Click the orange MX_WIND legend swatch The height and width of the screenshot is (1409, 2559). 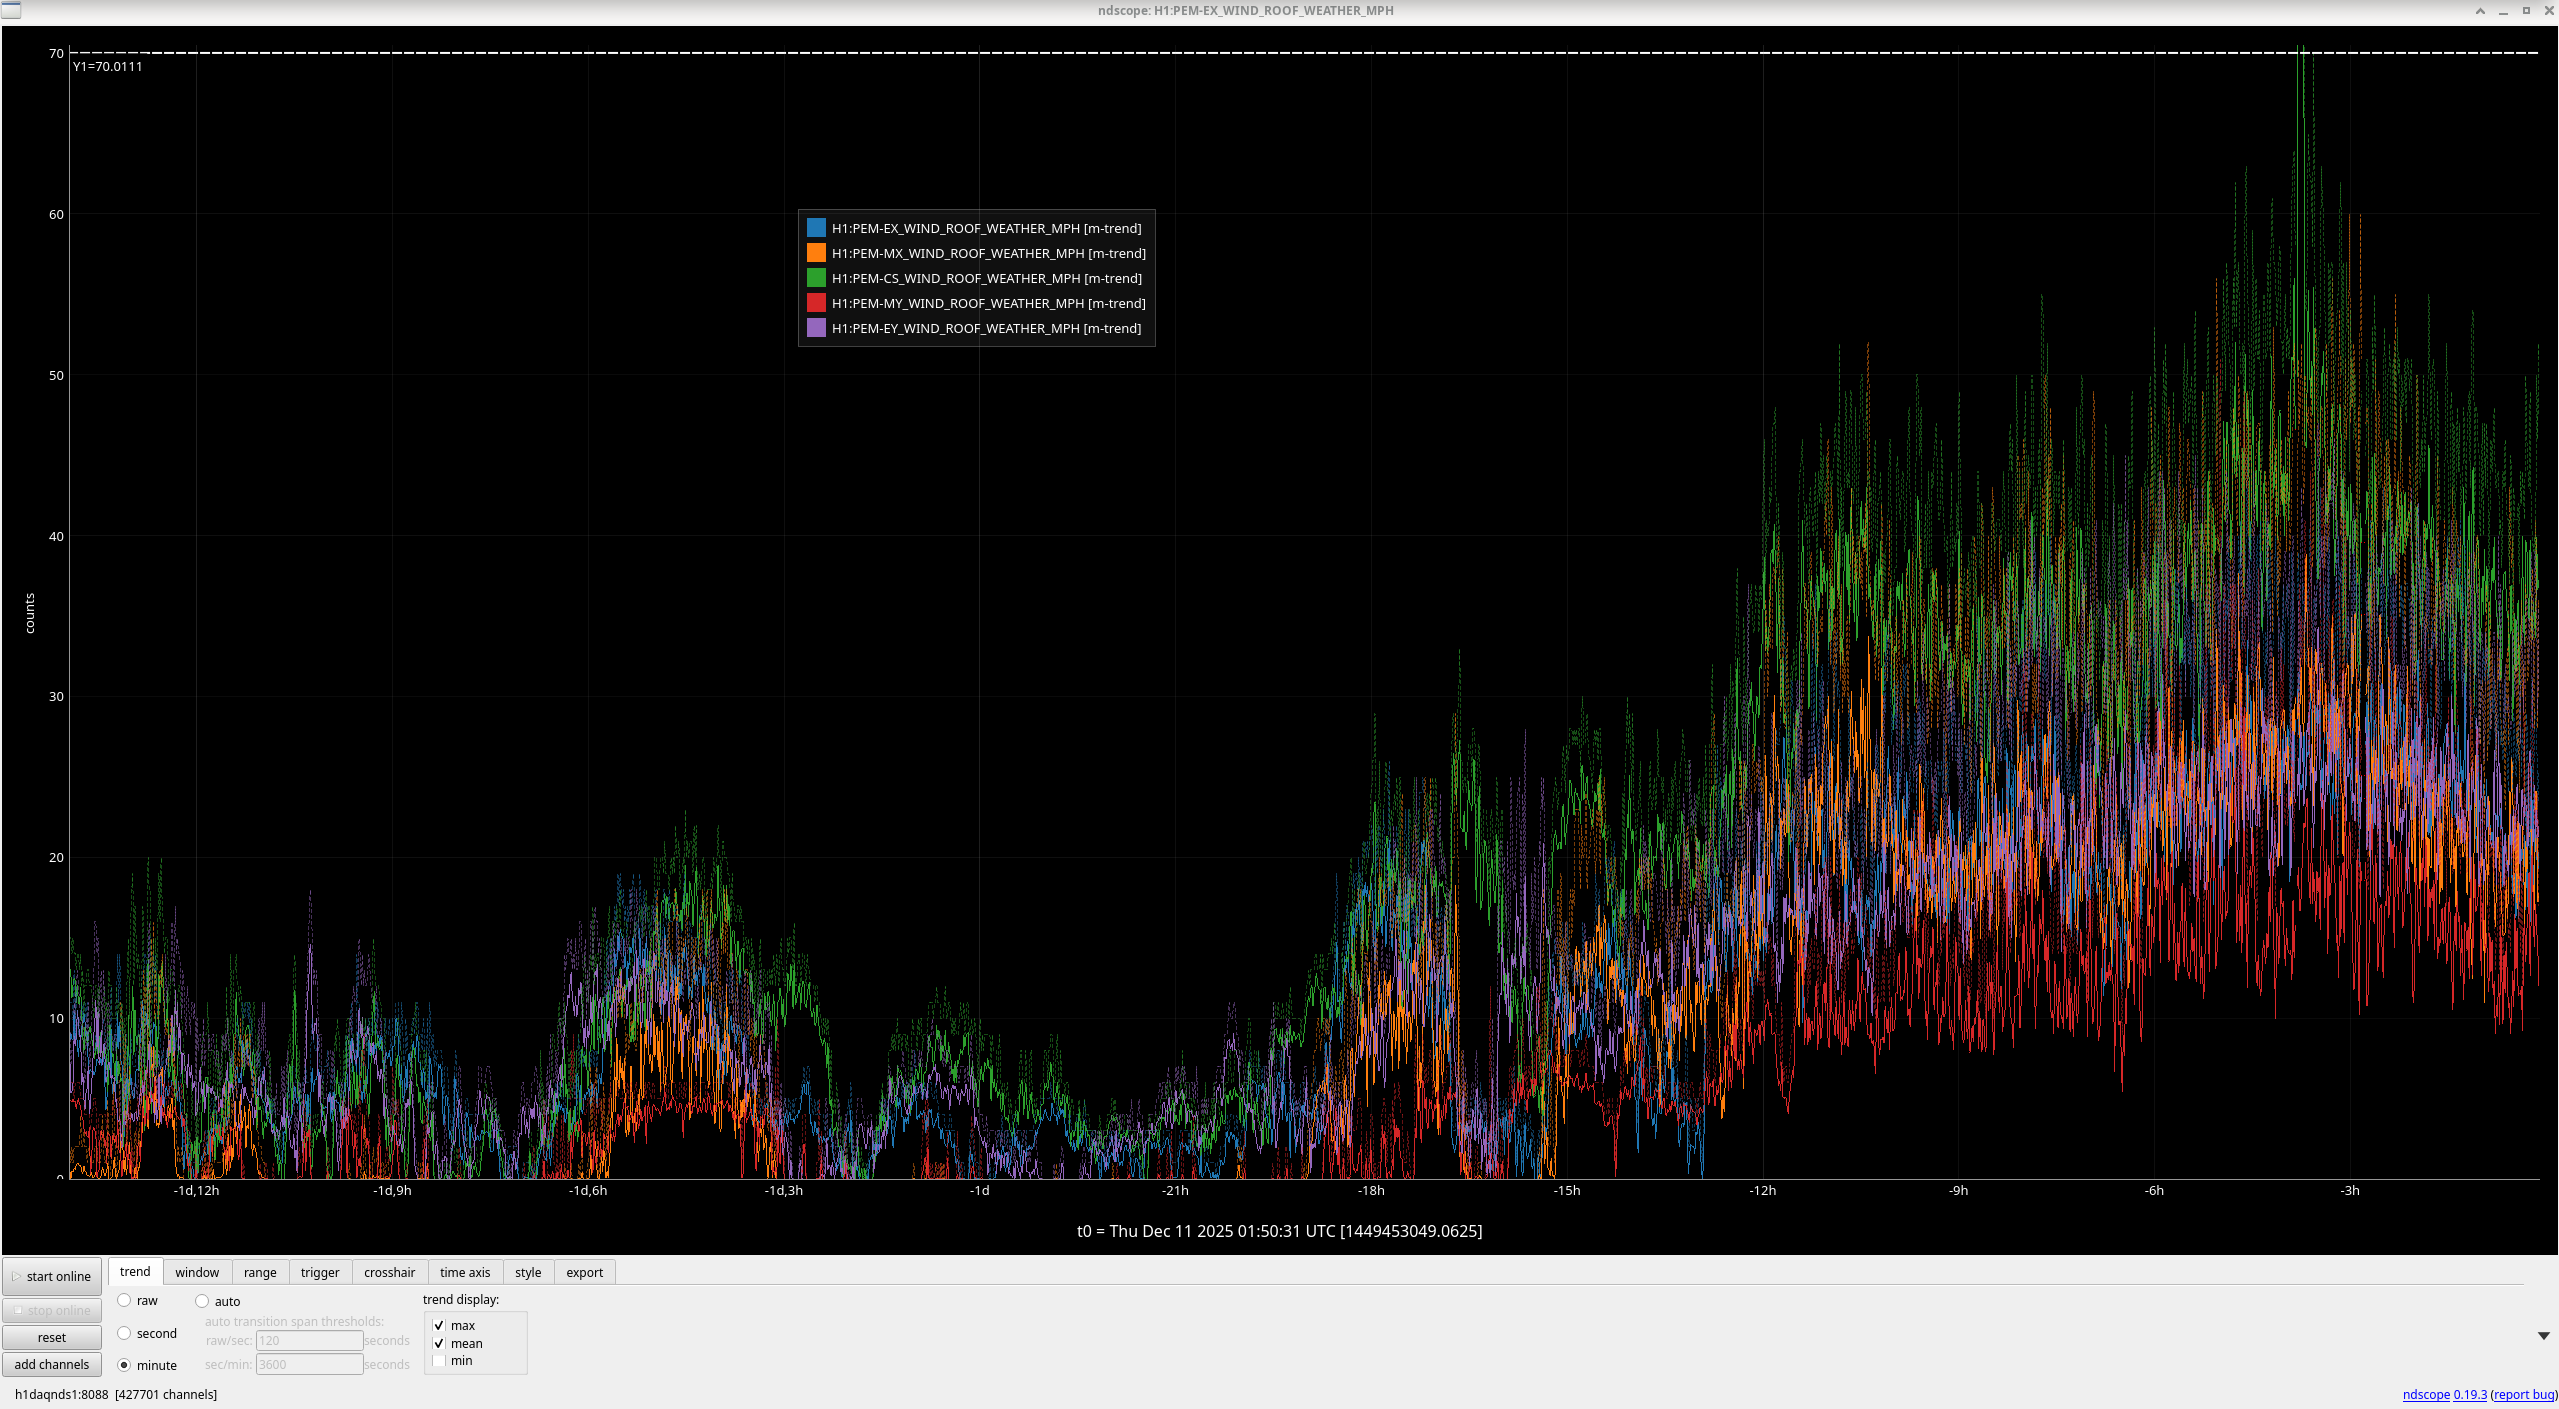[x=816, y=253]
